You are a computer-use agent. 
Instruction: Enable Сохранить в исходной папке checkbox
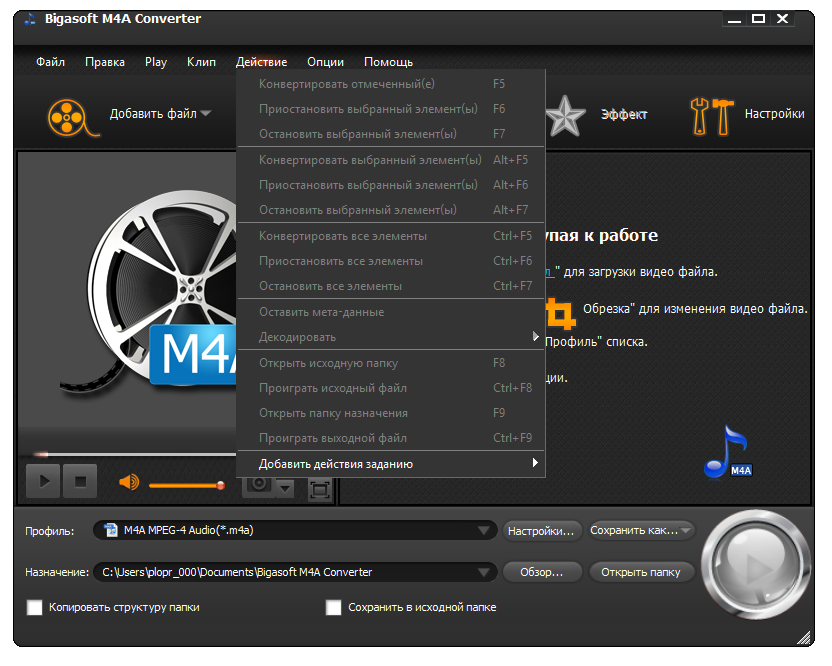[x=333, y=608]
